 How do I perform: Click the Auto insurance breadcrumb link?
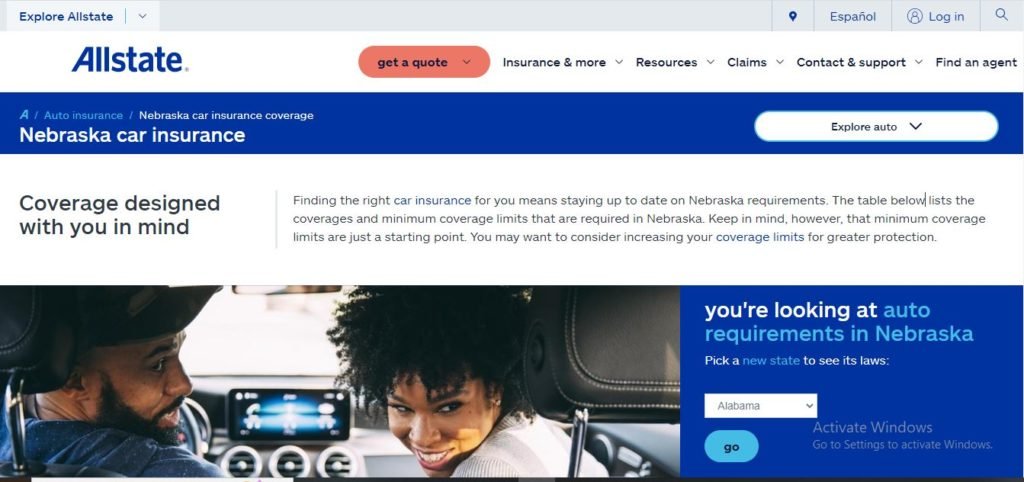(x=83, y=116)
